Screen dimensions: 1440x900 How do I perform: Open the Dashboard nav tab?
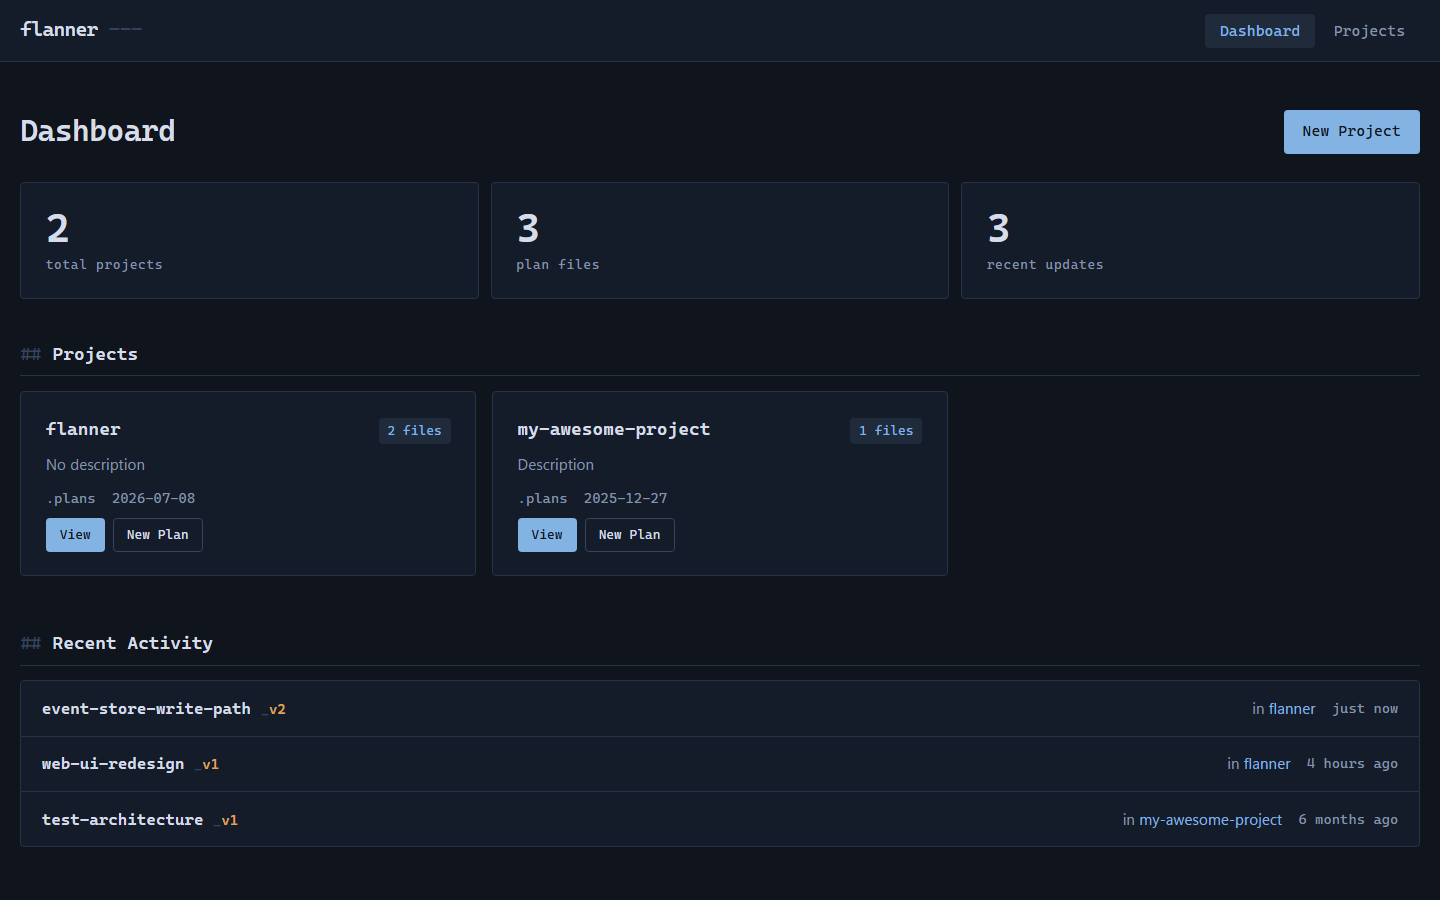click(1259, 31)
